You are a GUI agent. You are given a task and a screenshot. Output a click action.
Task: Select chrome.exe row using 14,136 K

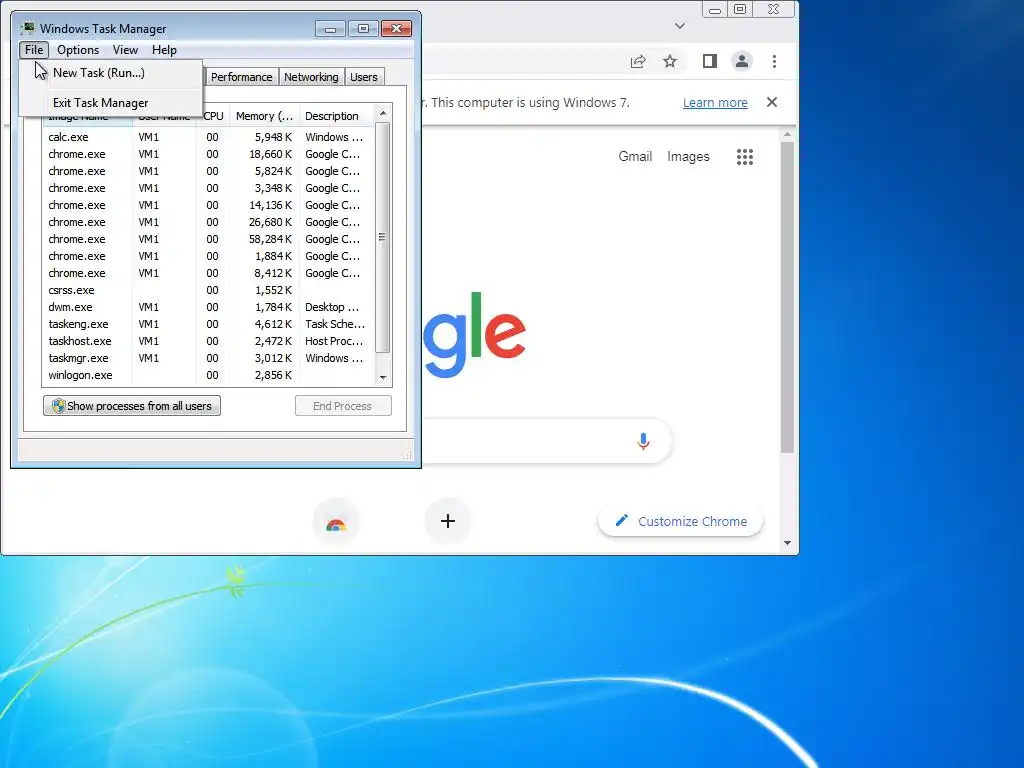pos(209,205)
